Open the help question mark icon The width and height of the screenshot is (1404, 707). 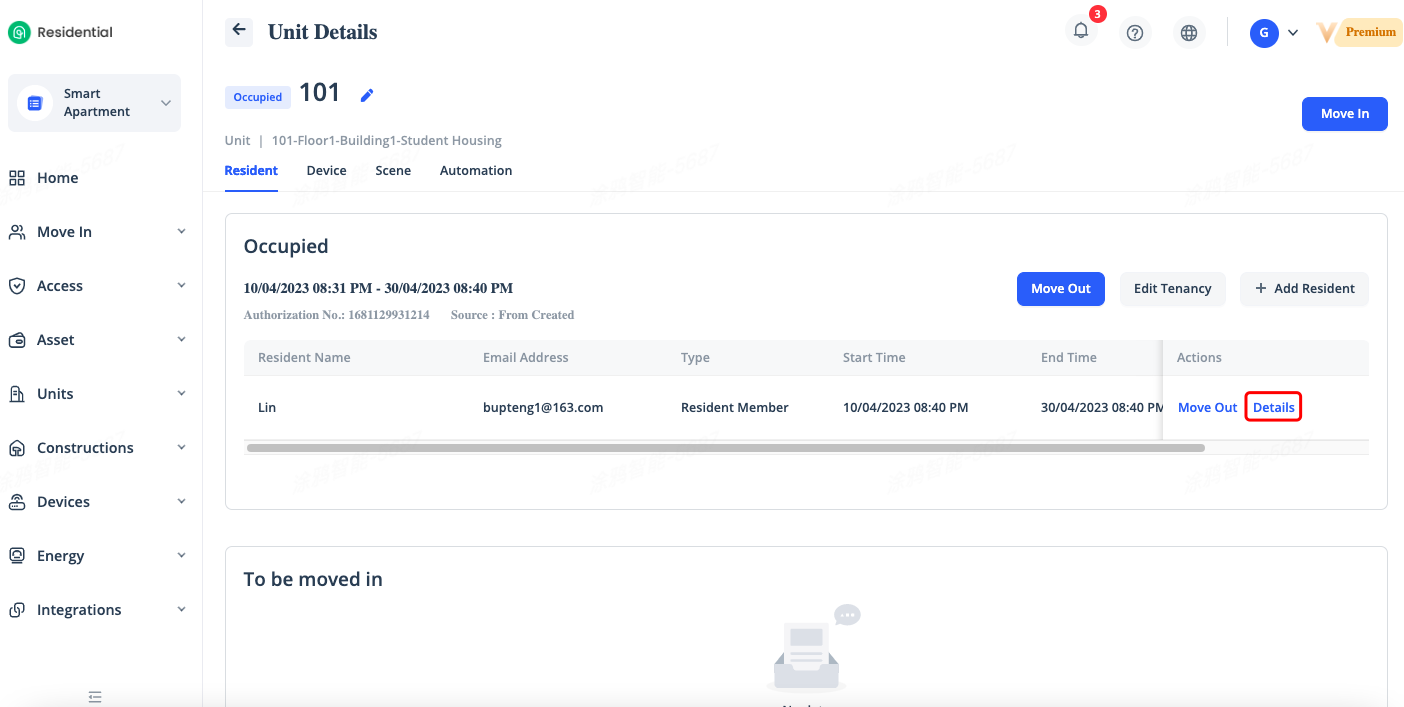[1134, 33]
